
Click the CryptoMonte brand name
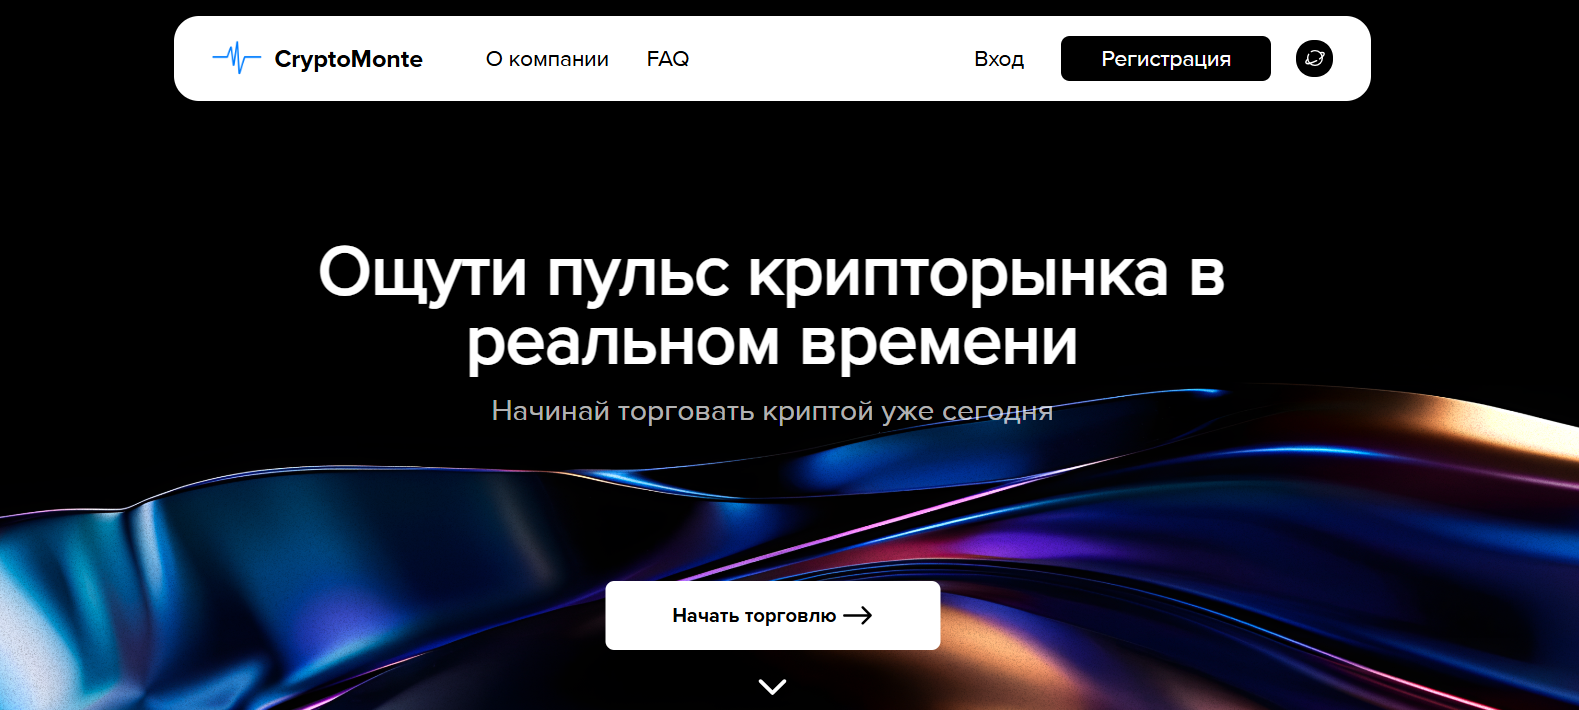point(348,59)
